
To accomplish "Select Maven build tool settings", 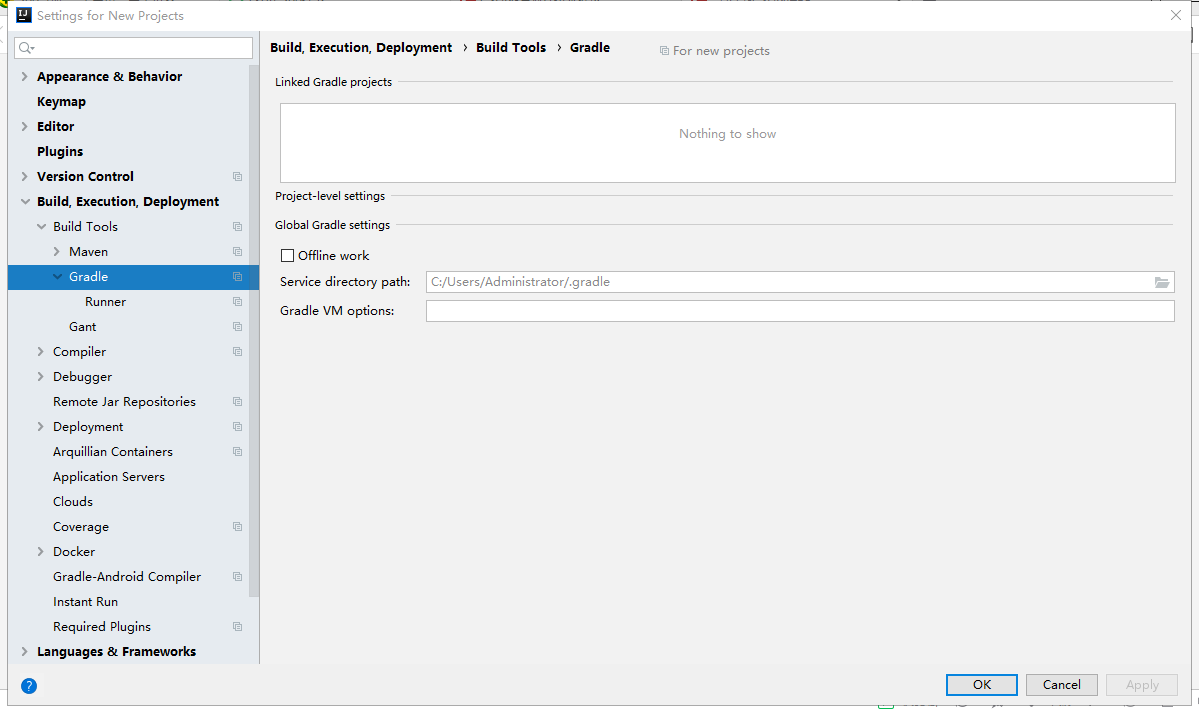I will [x=88, y=252].
